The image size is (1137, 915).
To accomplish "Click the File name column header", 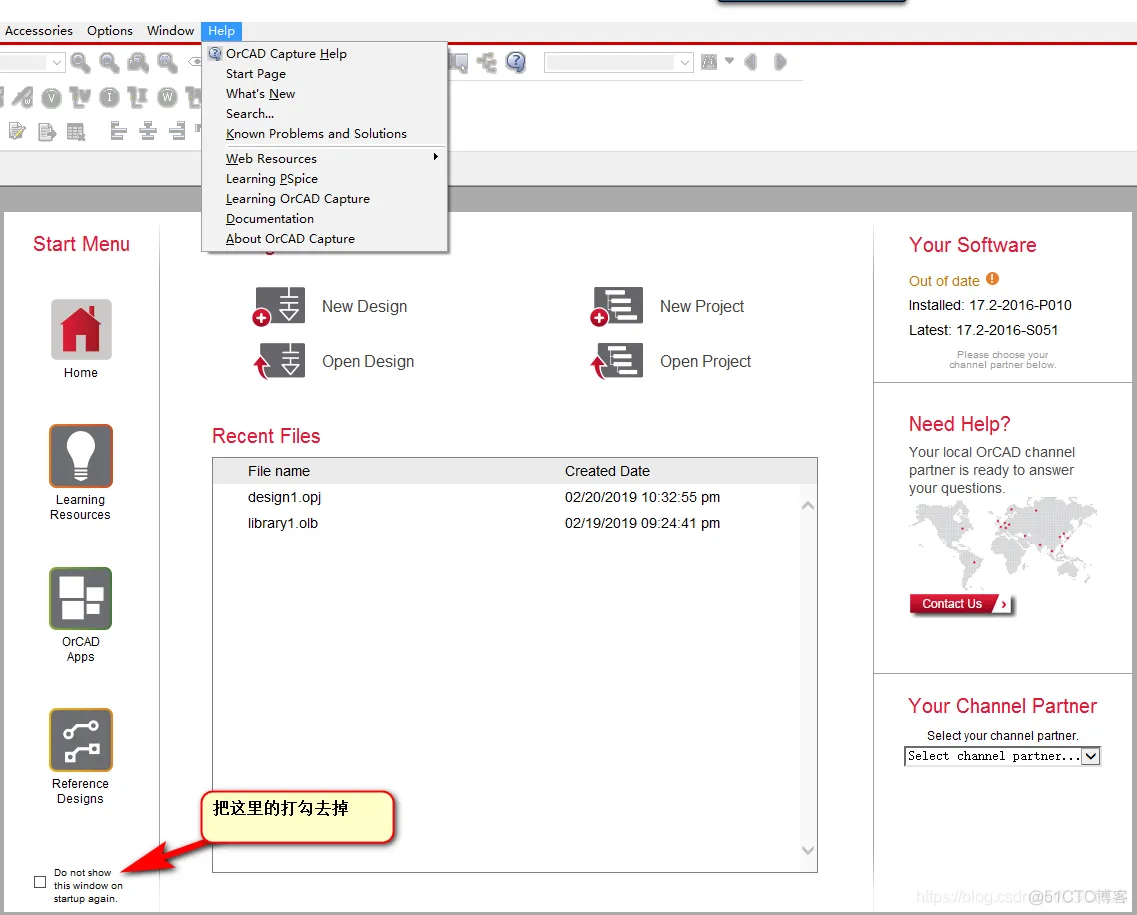I will (278, 471).
